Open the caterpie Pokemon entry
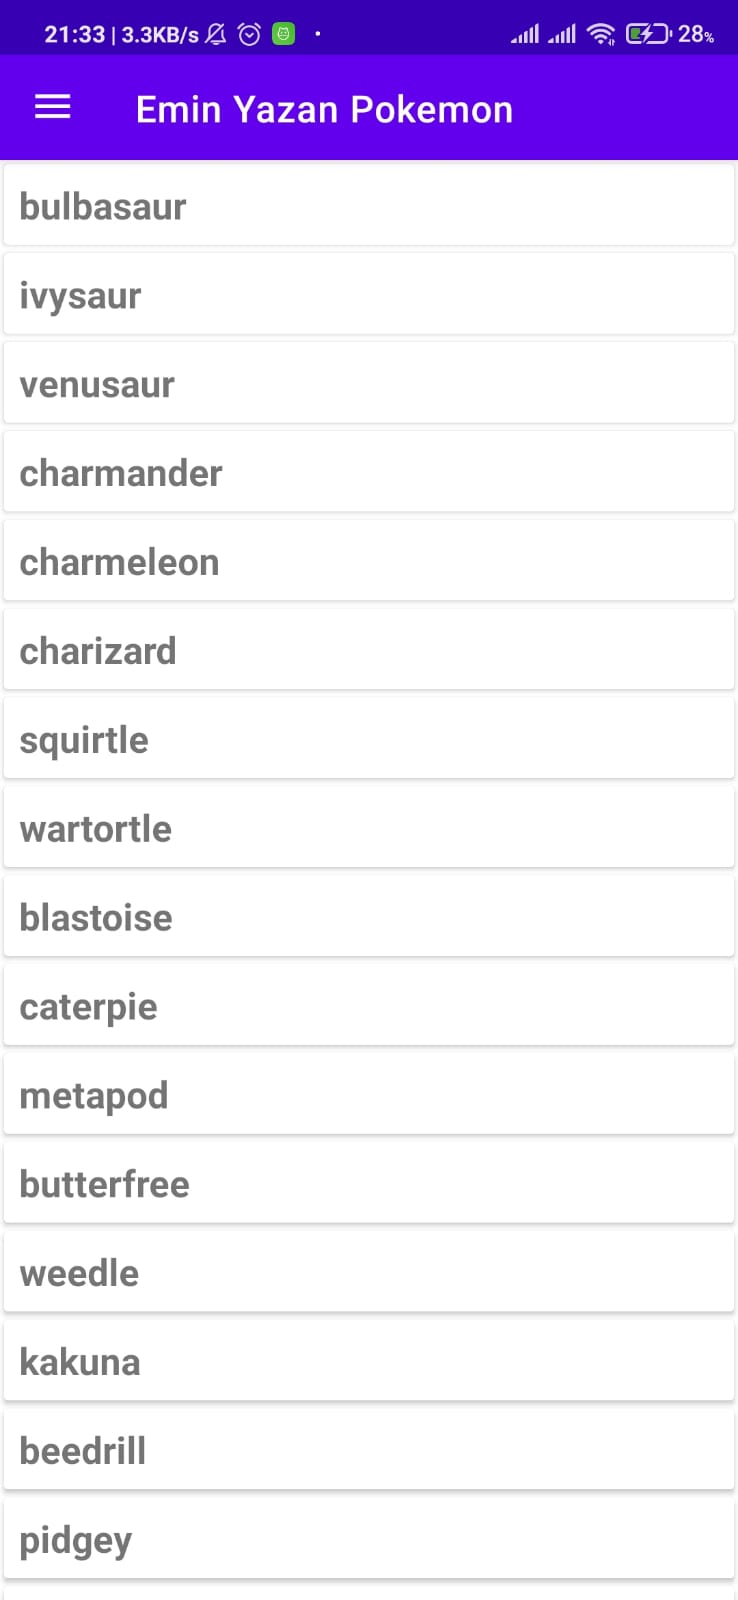This screenshot has width=738, height=1600. coord(369,1006)
